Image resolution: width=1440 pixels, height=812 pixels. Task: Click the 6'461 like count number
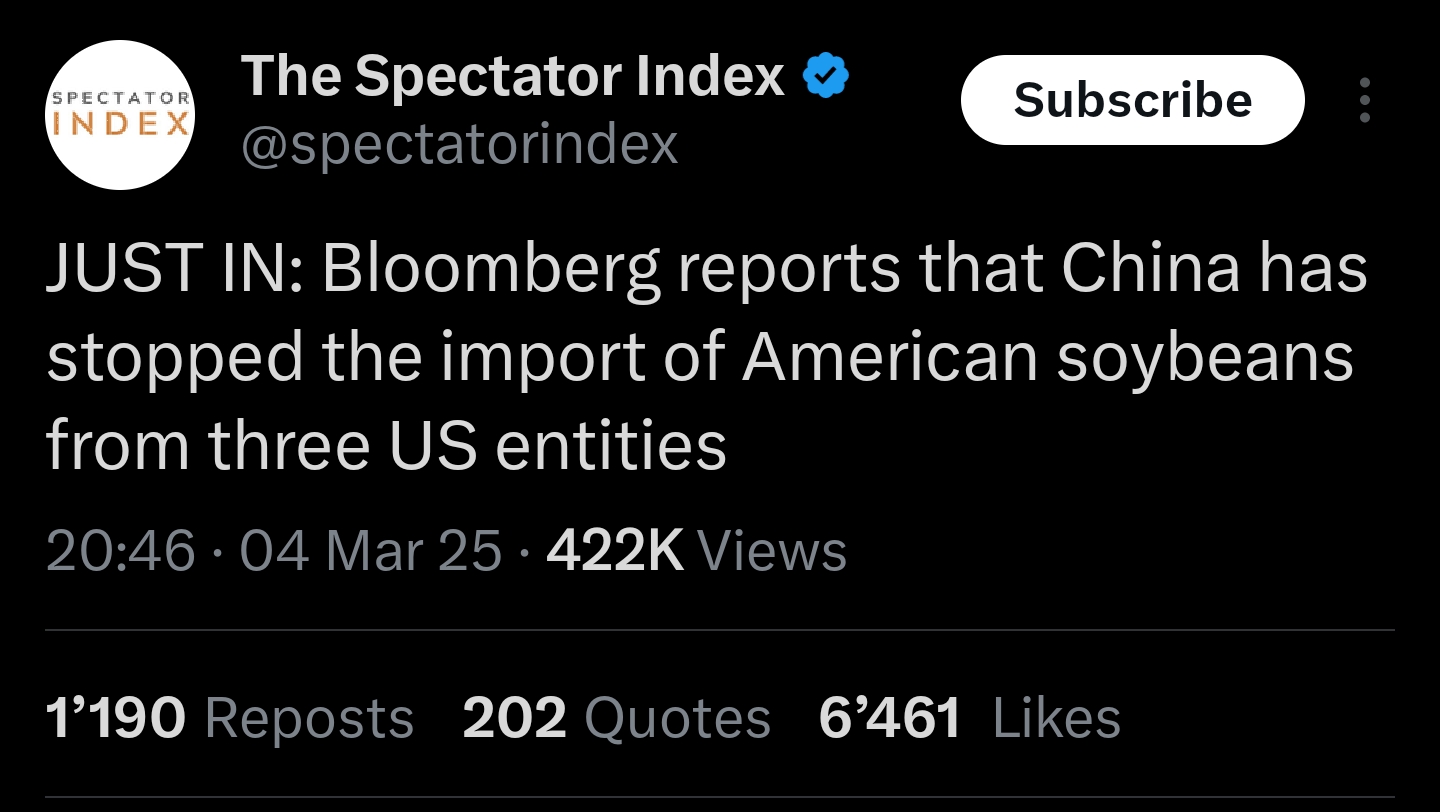889,718
